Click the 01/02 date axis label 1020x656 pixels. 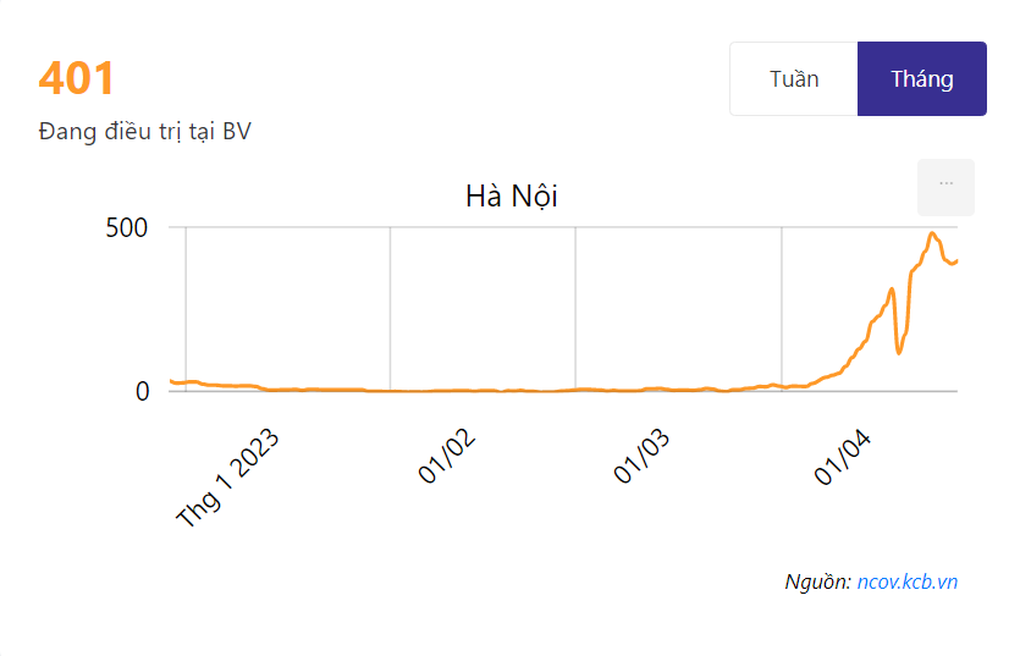pyautogui.click(x=446, y=456)
